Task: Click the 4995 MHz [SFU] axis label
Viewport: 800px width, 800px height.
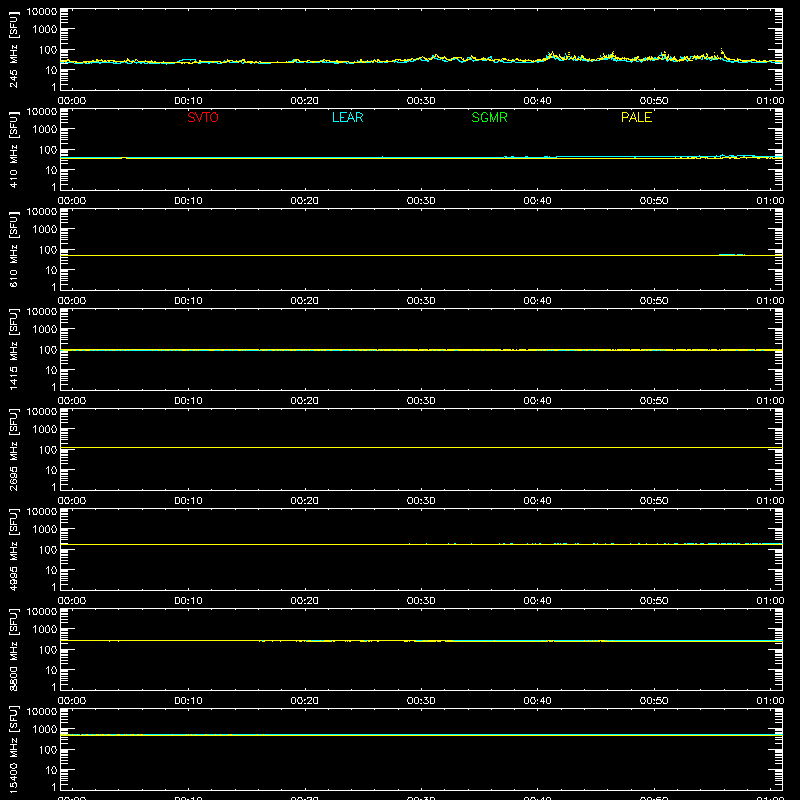Action: 14,549
